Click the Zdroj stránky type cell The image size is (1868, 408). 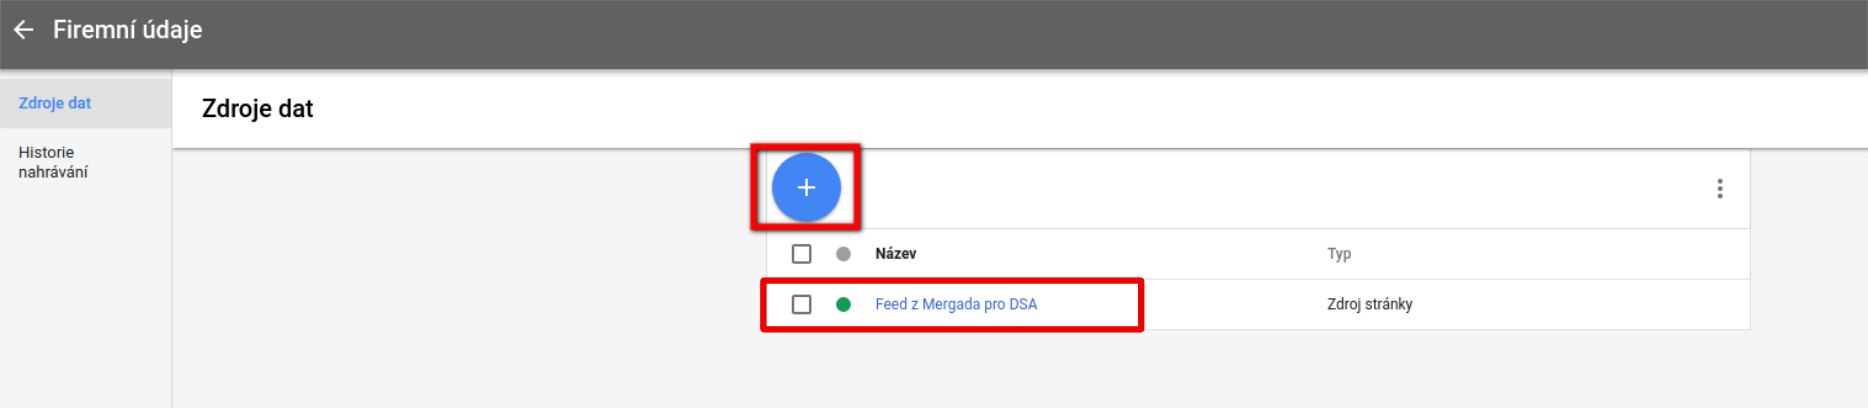1370,304
